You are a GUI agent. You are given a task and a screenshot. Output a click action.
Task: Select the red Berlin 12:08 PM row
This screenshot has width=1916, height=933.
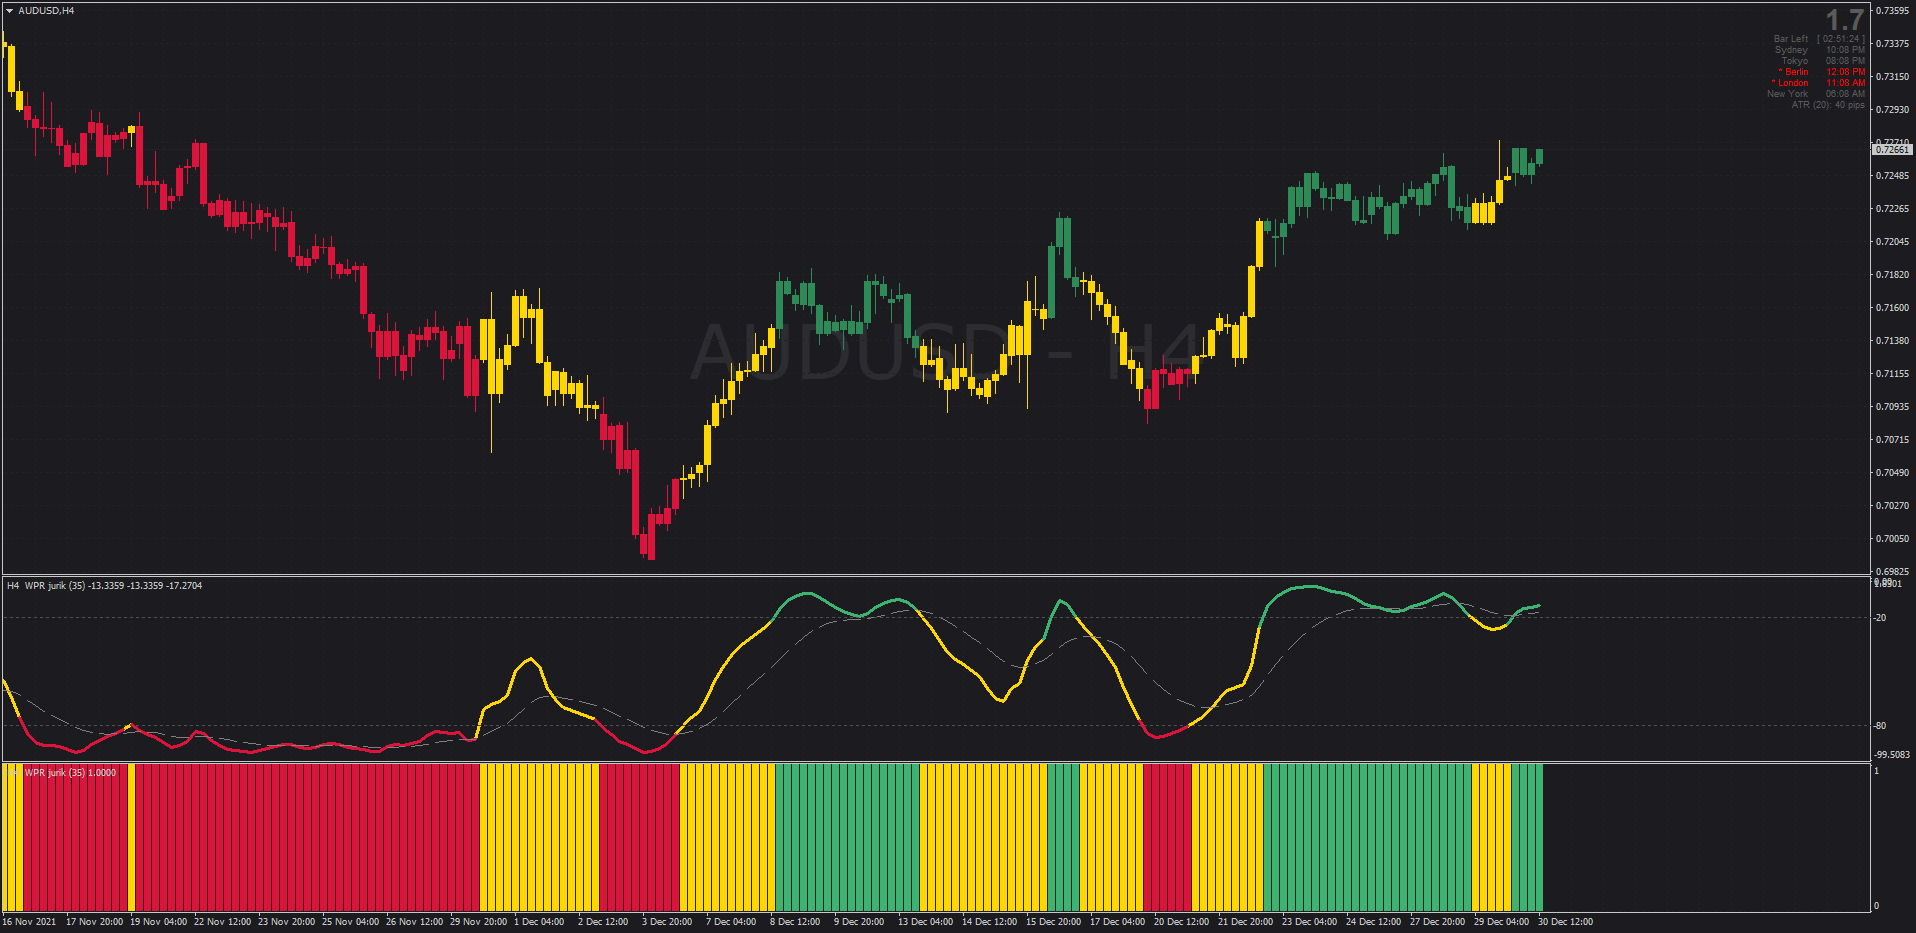tap(1821, 72)
